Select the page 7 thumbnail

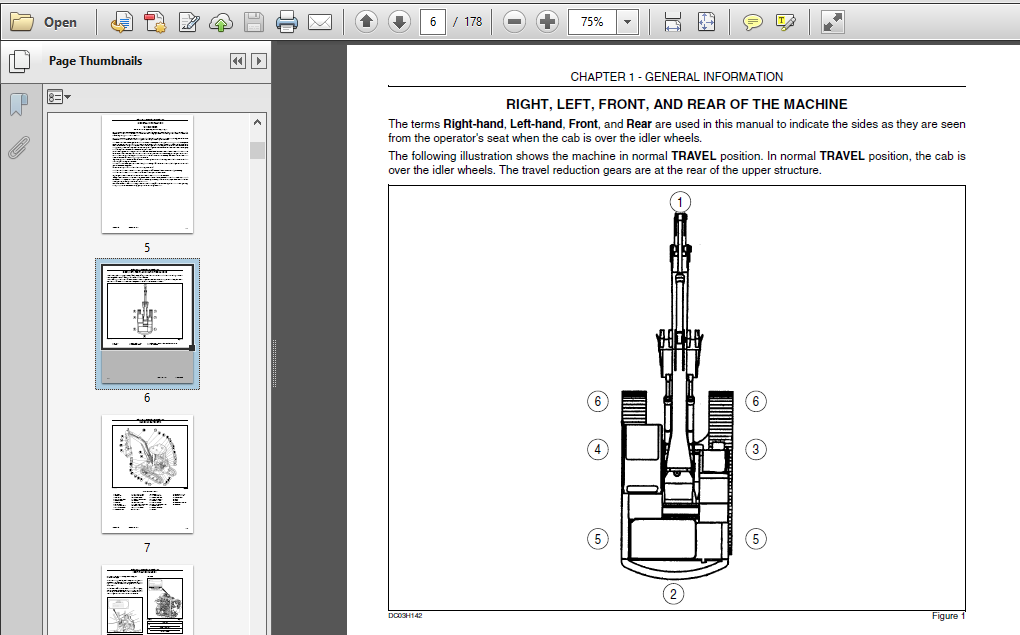pyautogui.click(x=147, y=474)
